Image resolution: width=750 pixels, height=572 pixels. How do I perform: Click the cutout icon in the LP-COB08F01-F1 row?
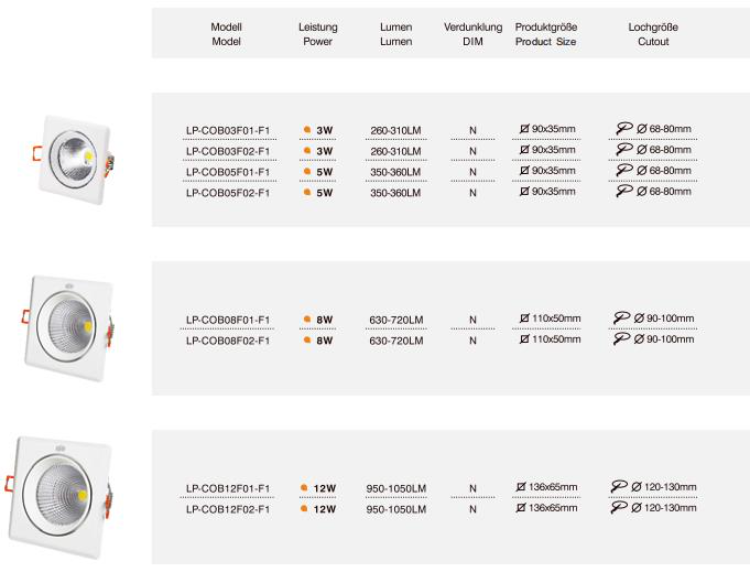(x=622, y=318)
